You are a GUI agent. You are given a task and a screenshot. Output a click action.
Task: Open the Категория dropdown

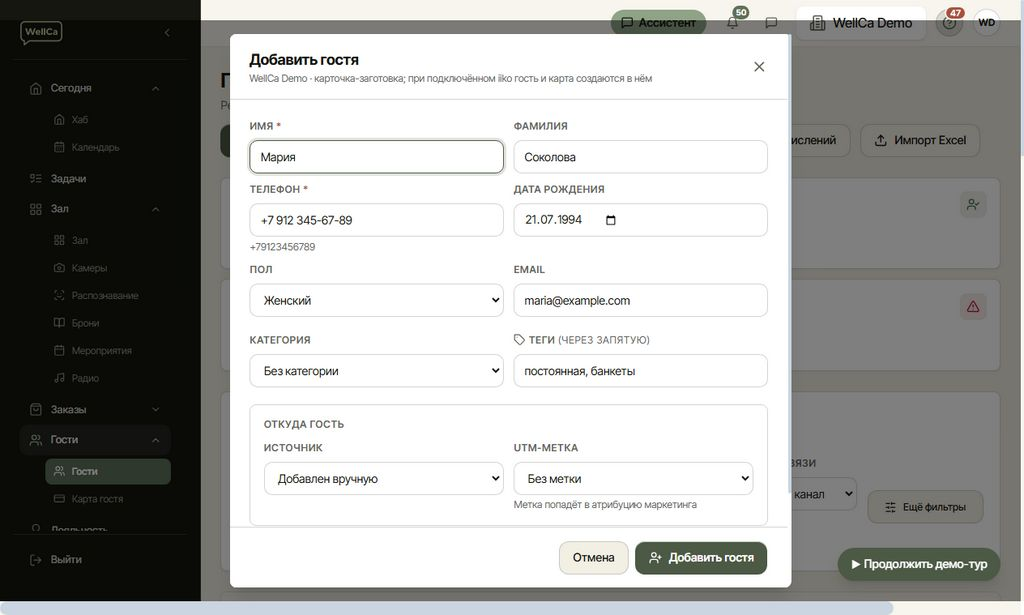point(376,371)
